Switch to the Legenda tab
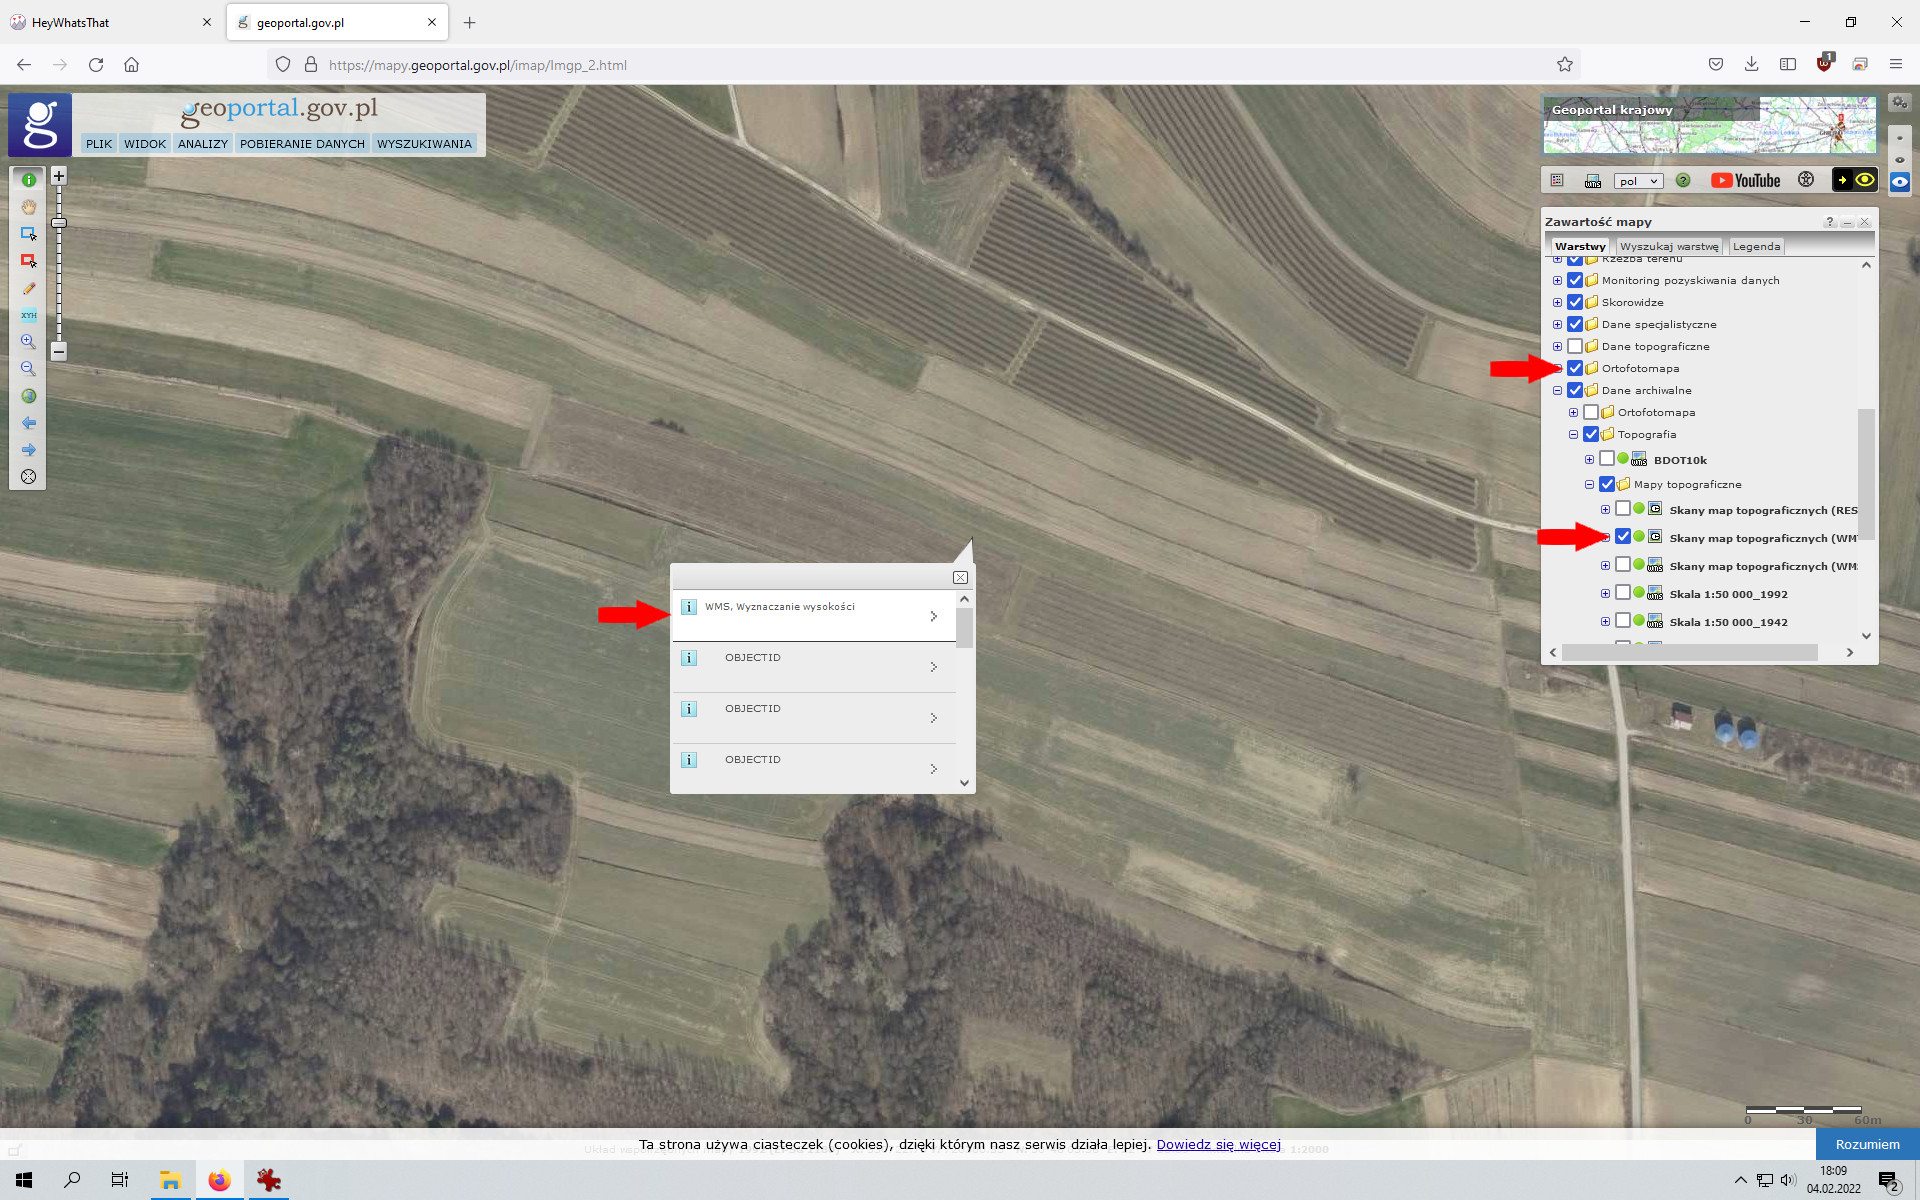Image resolution: width=1920 pixels, height=1200 pixels. coord(1756,246)
